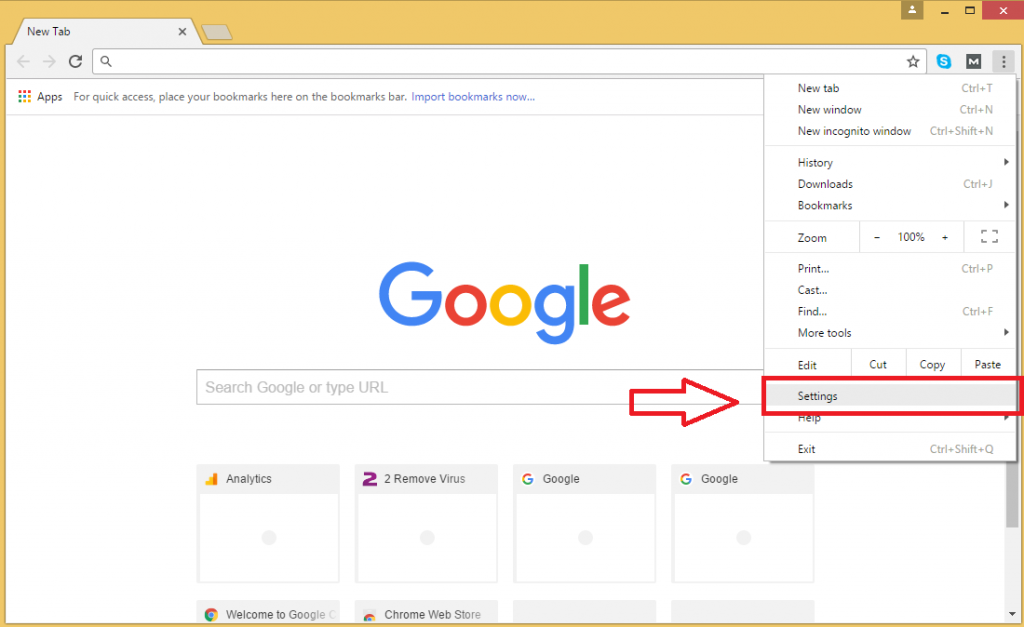This screenshot has width=1024, height=627.
Task: Decrease zoom with the minus button
Action: (x=877, y=237)
